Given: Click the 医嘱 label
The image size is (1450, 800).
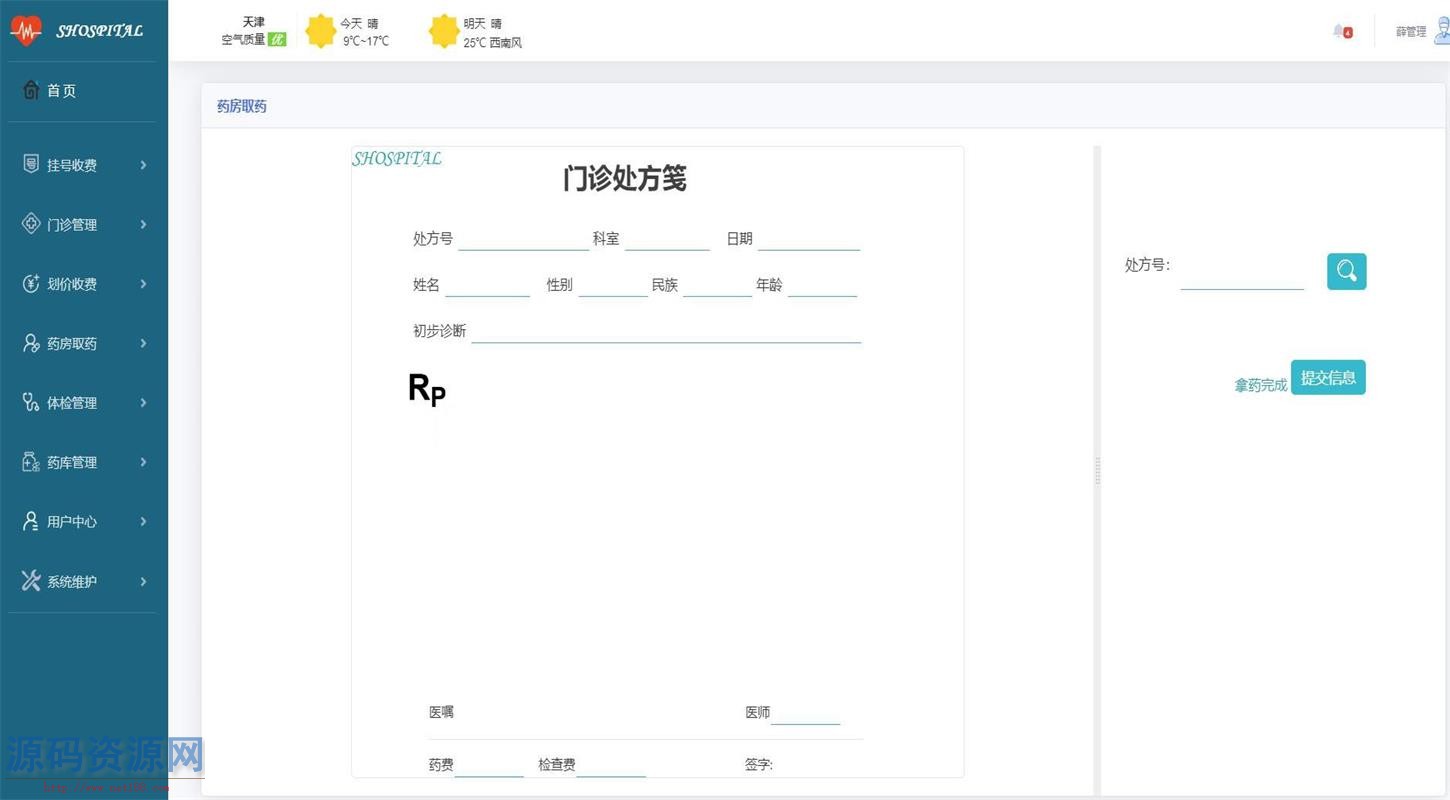Looking at the screenshot, I should point(441,712).
